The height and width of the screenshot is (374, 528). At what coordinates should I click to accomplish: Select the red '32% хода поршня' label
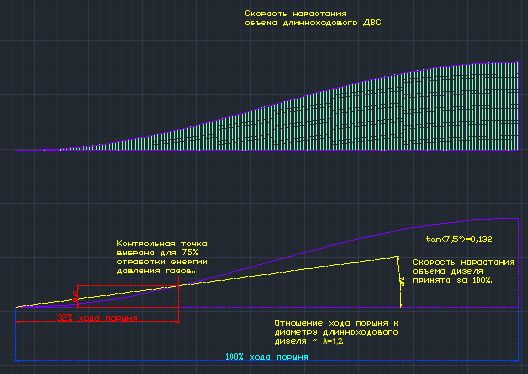[97, 318]
